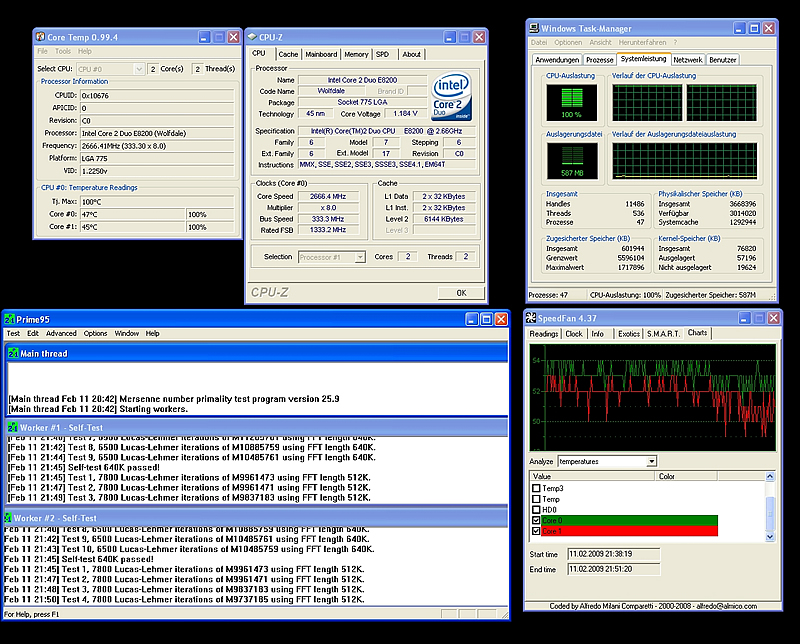Check the Temp3 checkbox in SpeedFan
800x644 pixels.
(536, 488)
